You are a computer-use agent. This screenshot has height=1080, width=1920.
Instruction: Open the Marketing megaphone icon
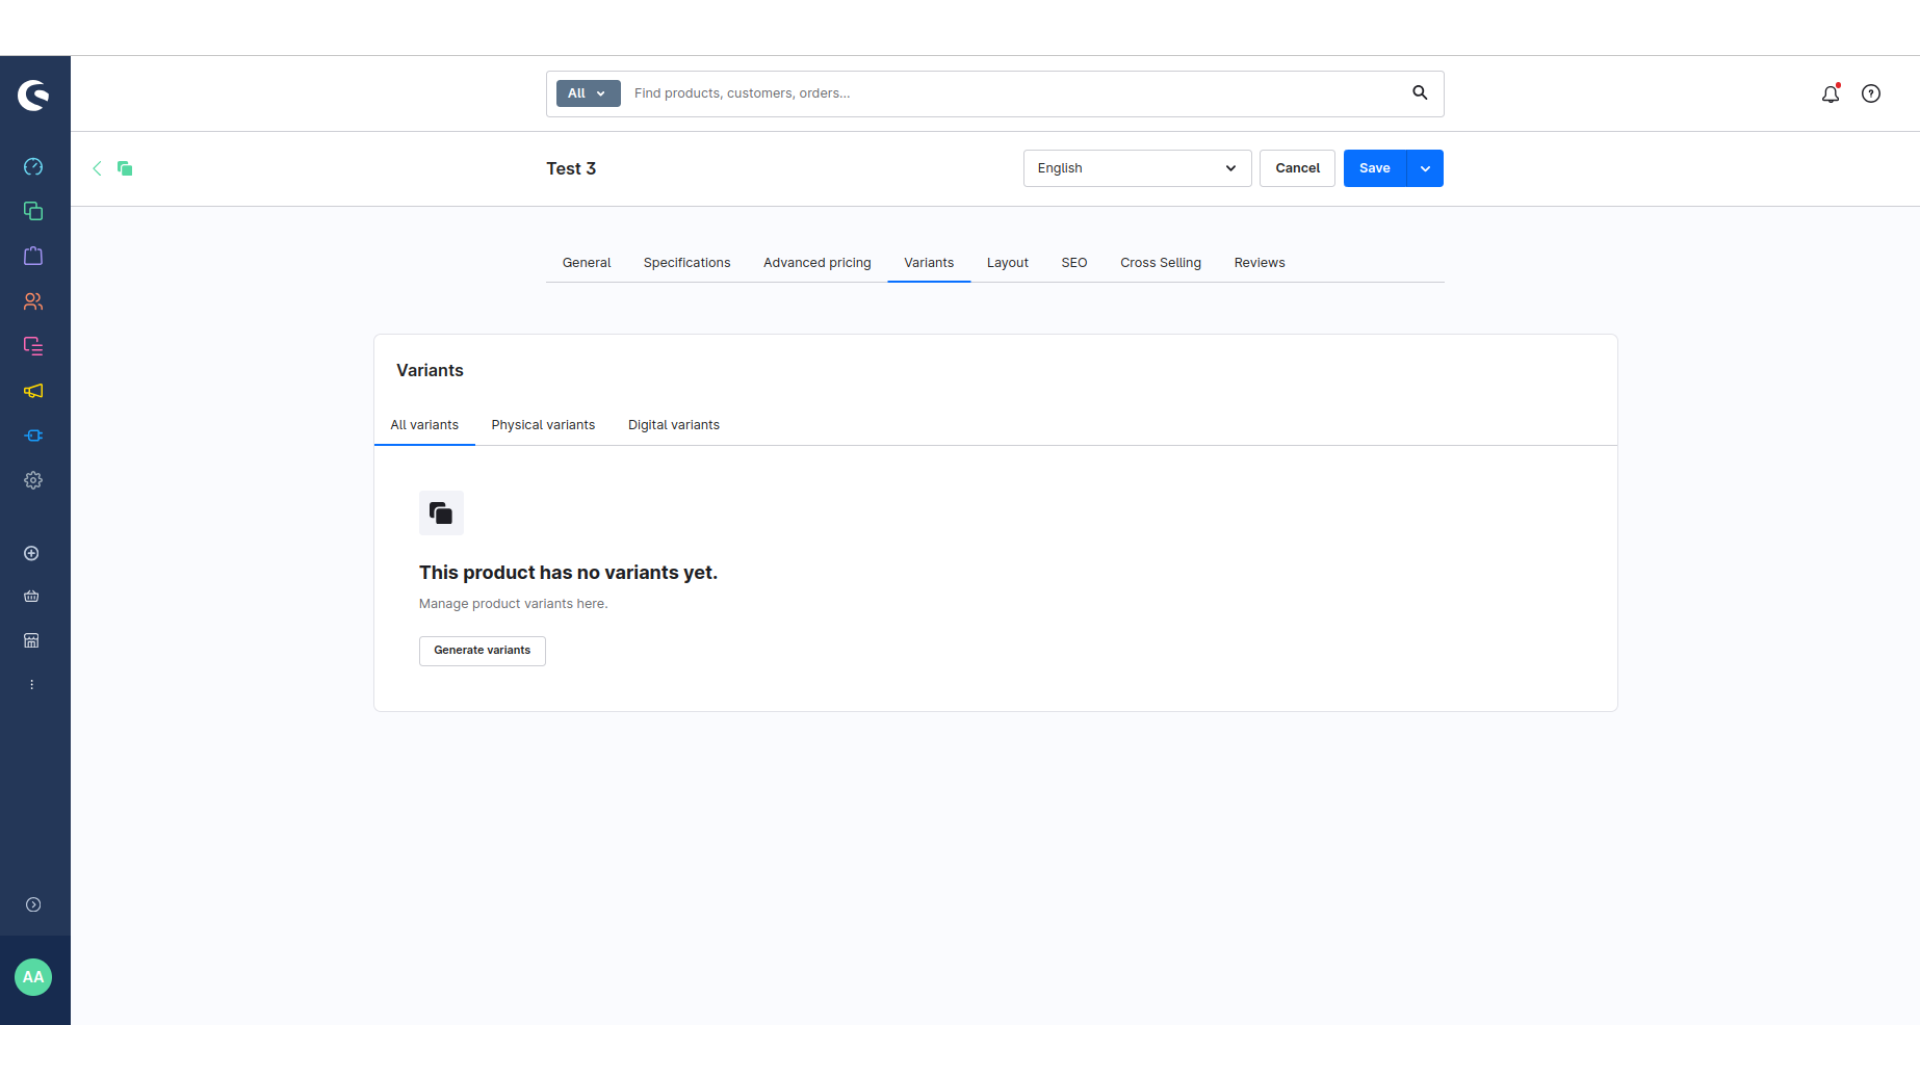coord(33,391)
